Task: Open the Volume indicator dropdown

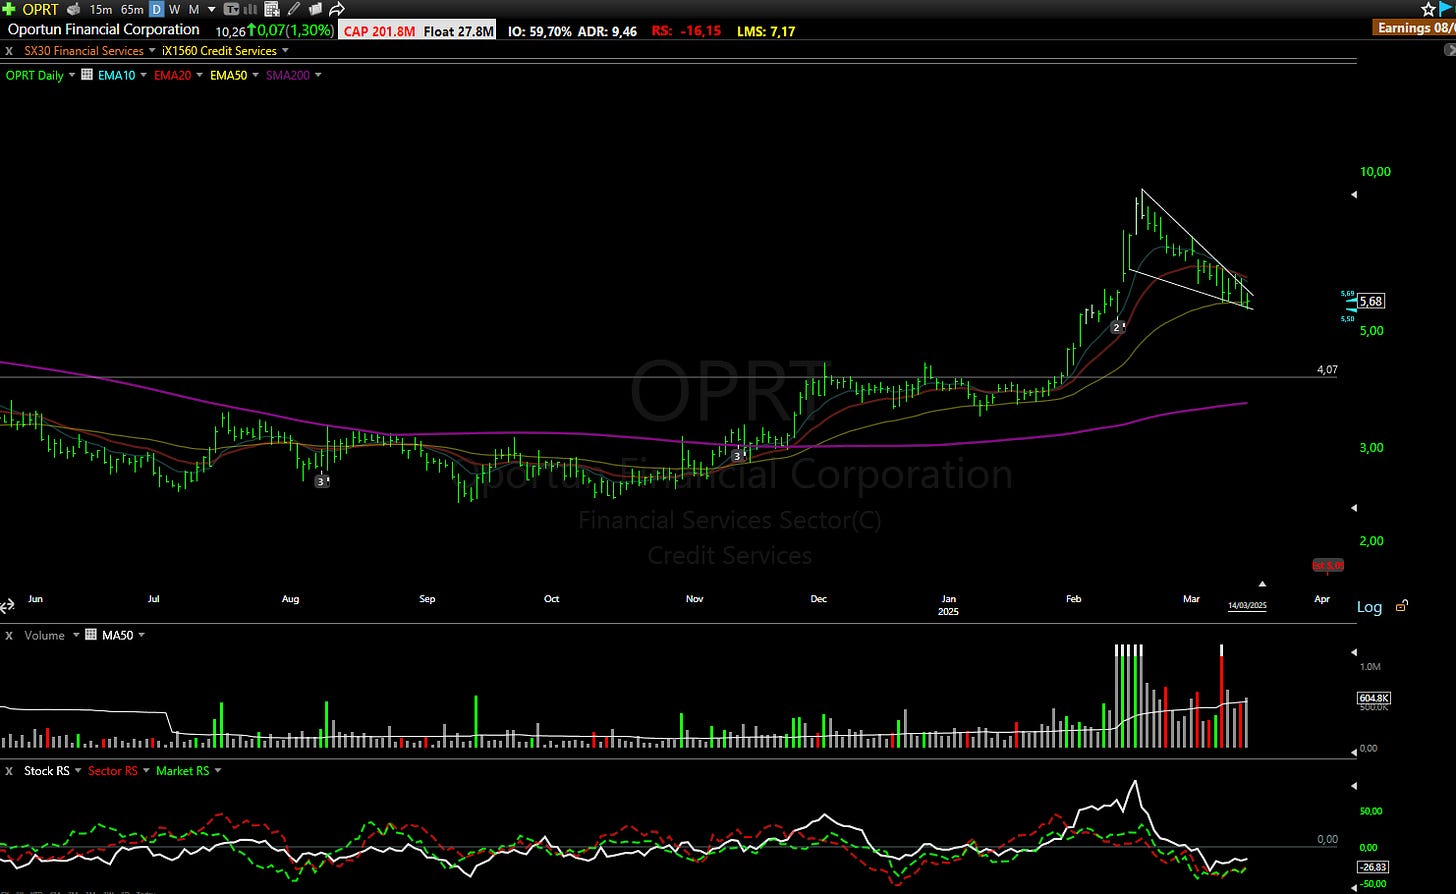Action: click(x=75, y=635)
